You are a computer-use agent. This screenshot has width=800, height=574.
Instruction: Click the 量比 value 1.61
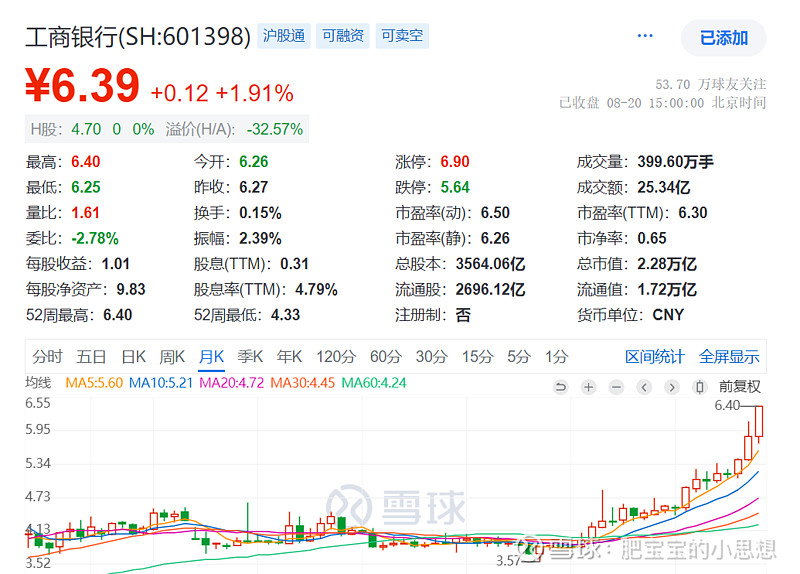pos(85,213)
